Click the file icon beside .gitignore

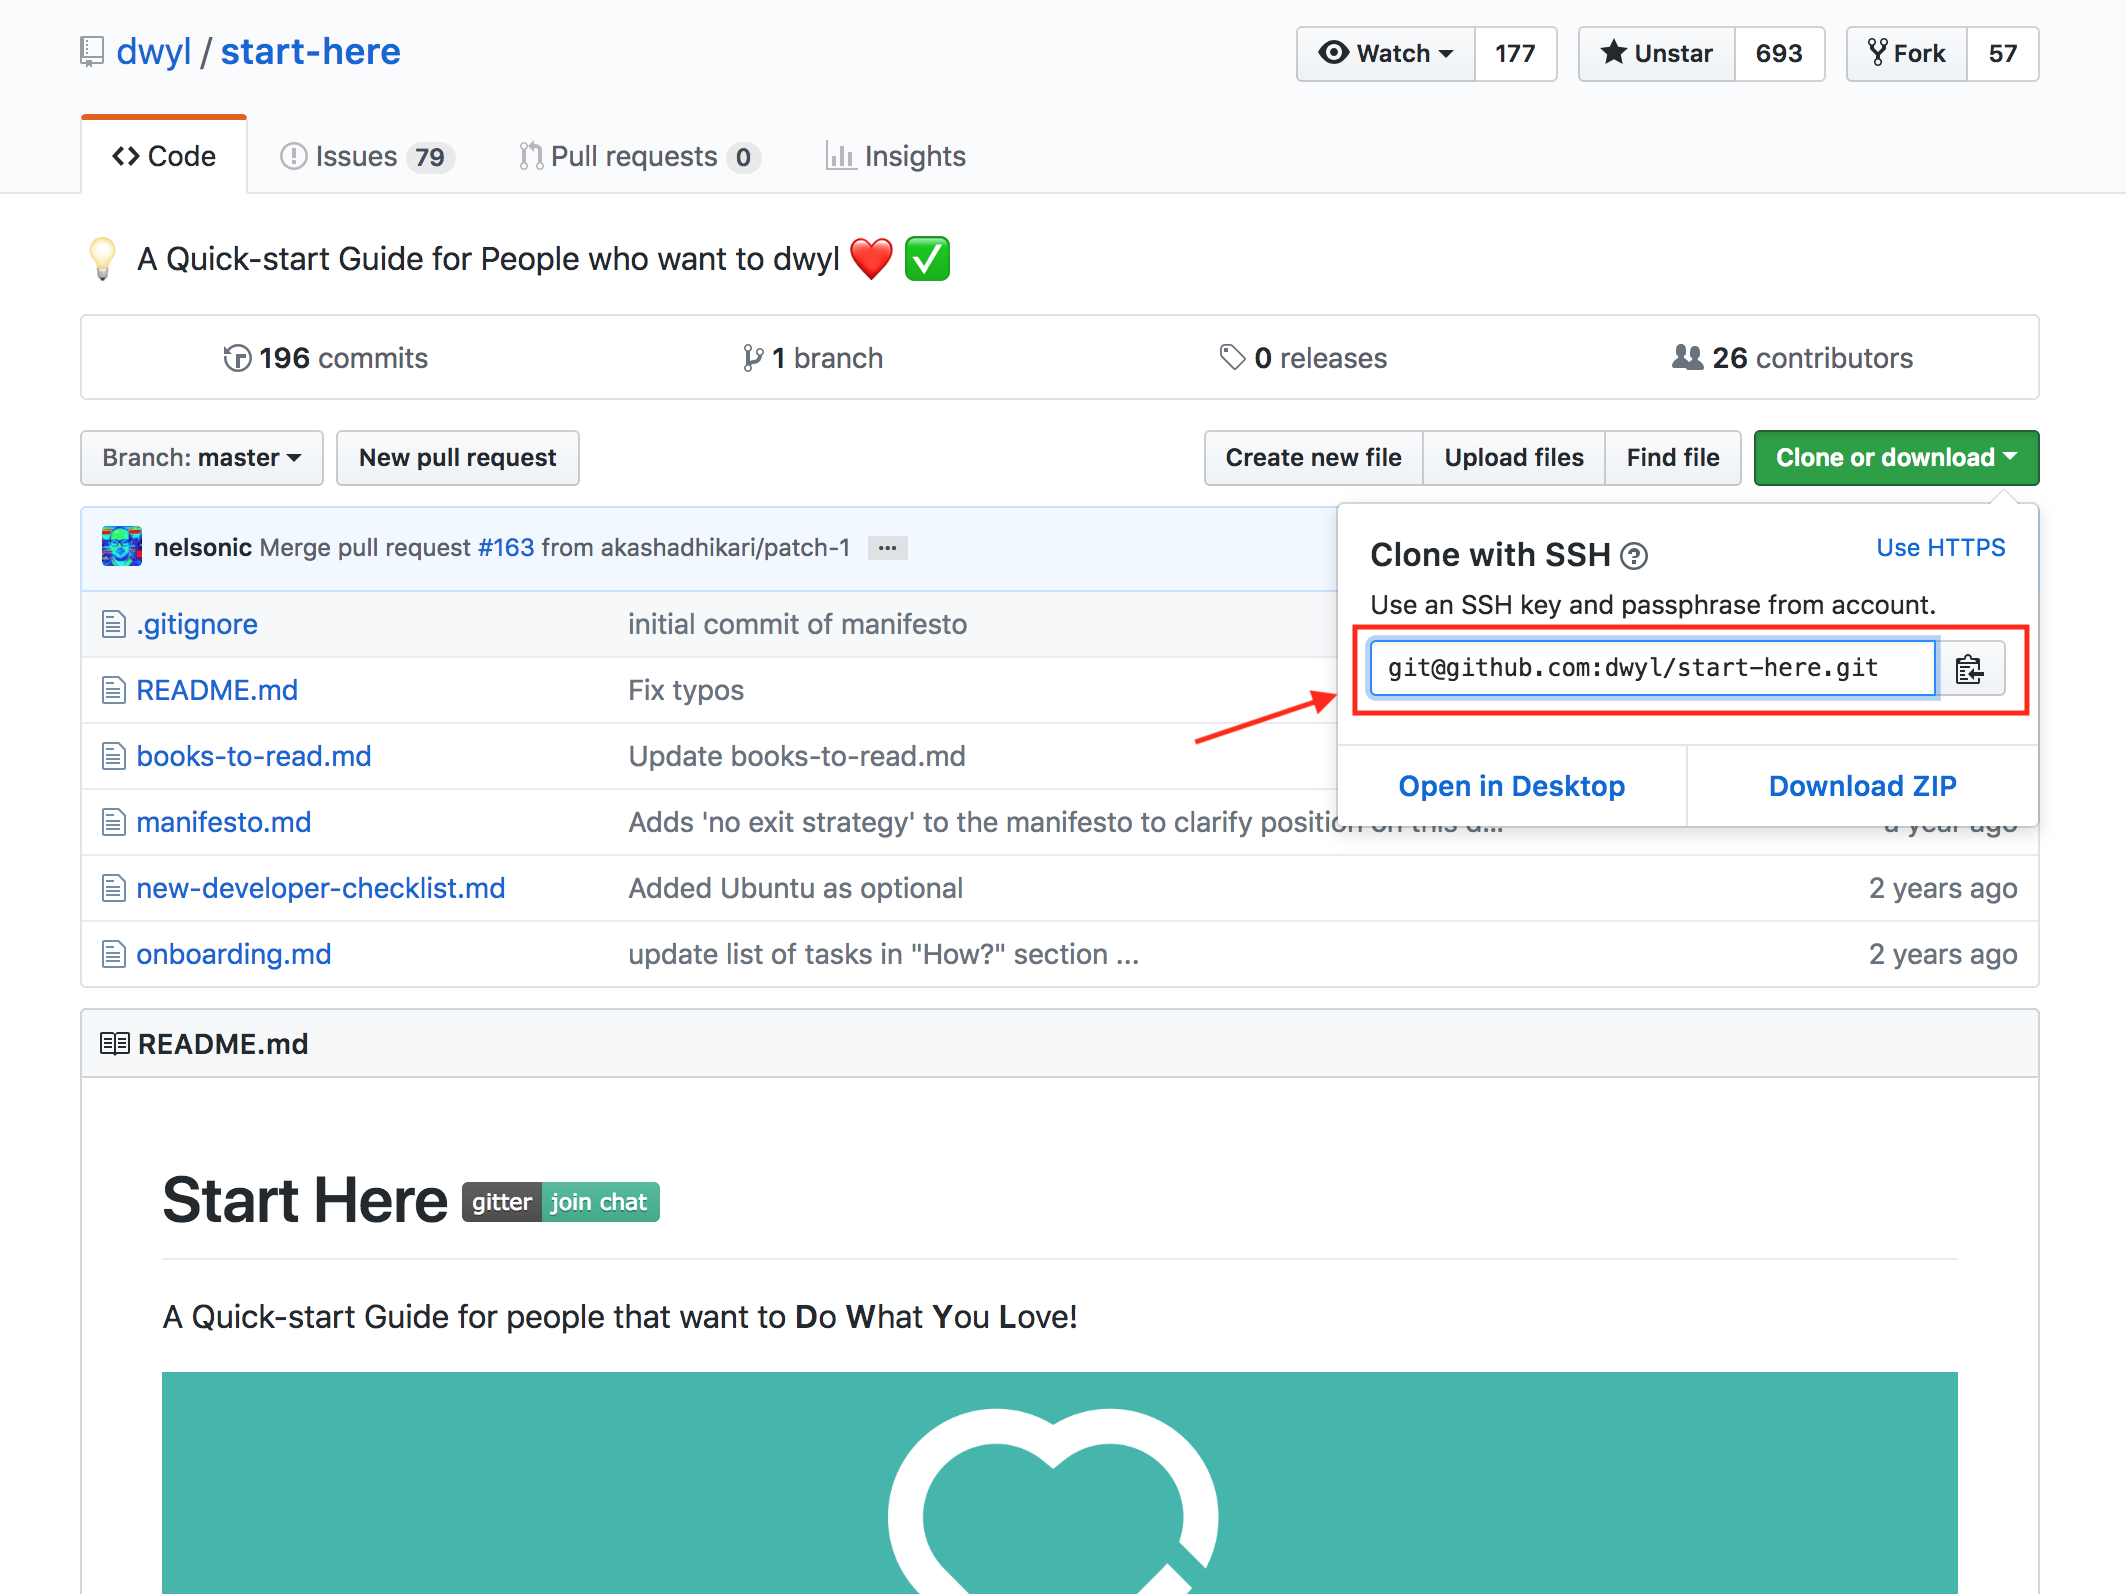[x=114, y=624]
